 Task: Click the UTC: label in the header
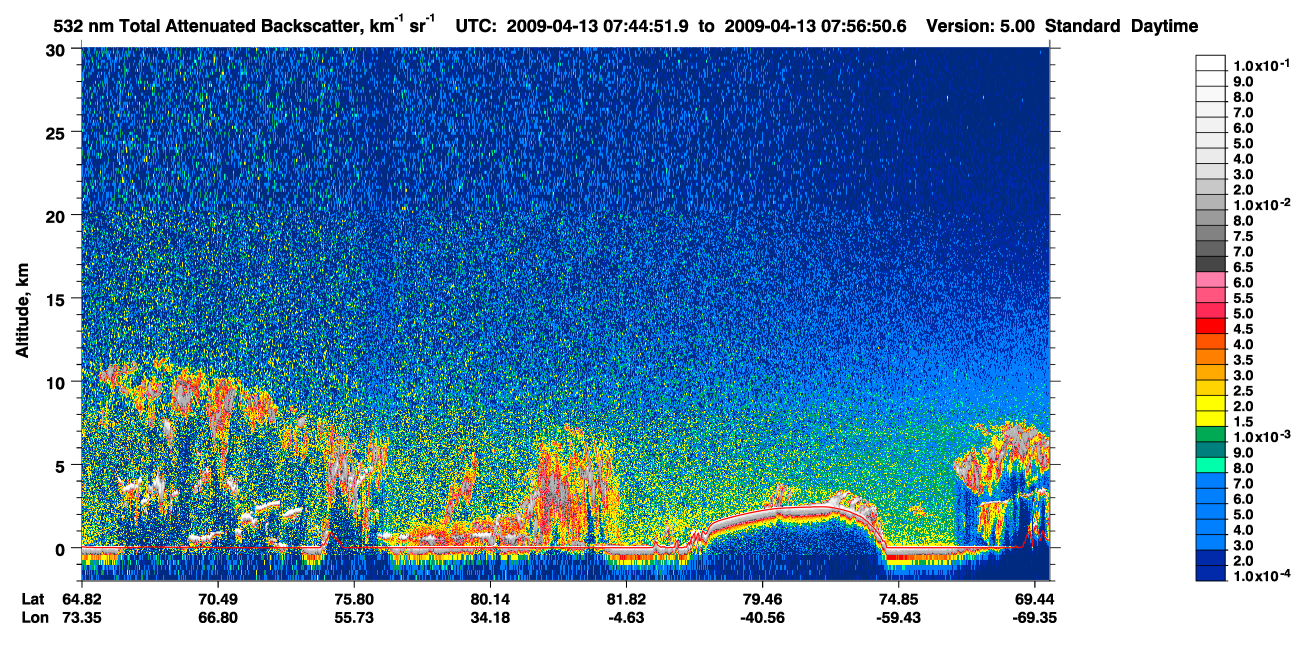click(x=476, y=27)
